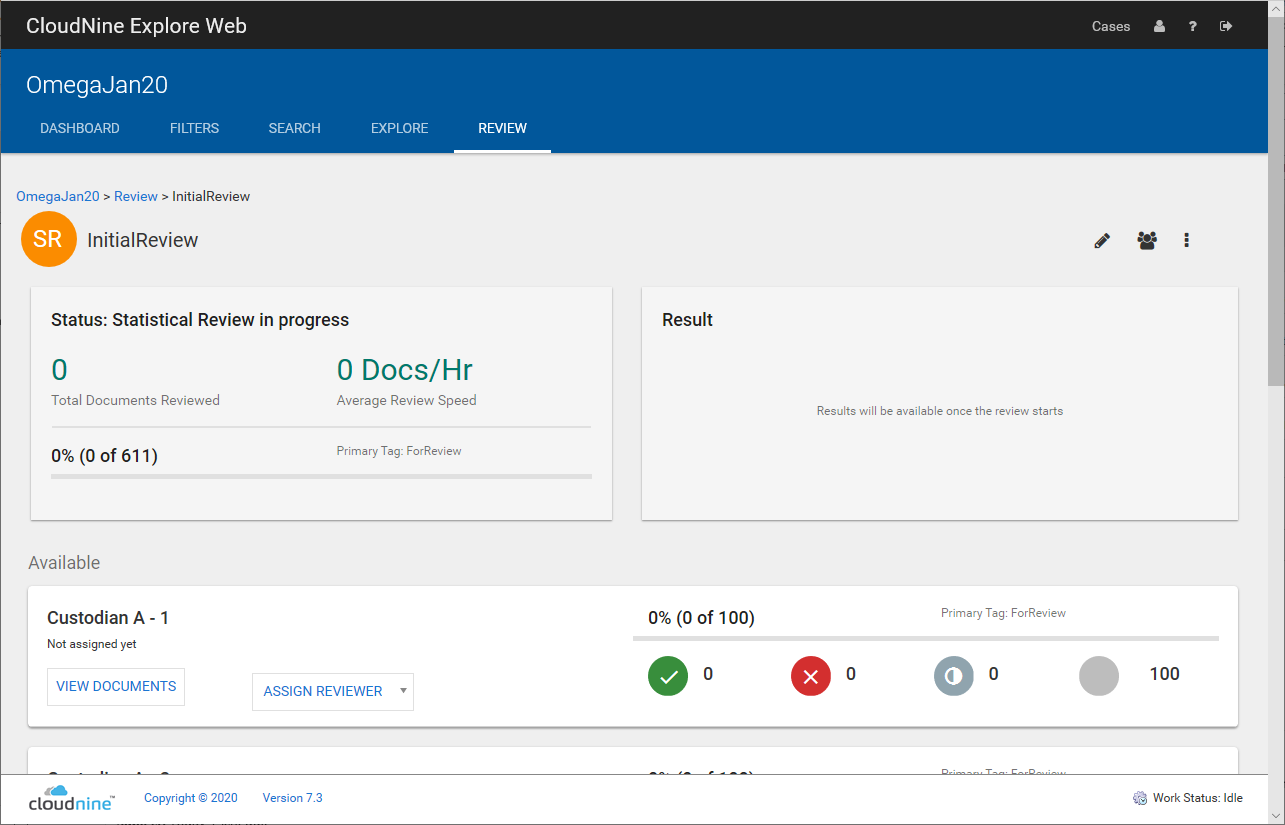Click the red X status icon
Screen dimensions: 1285x825
coord(811,676)
